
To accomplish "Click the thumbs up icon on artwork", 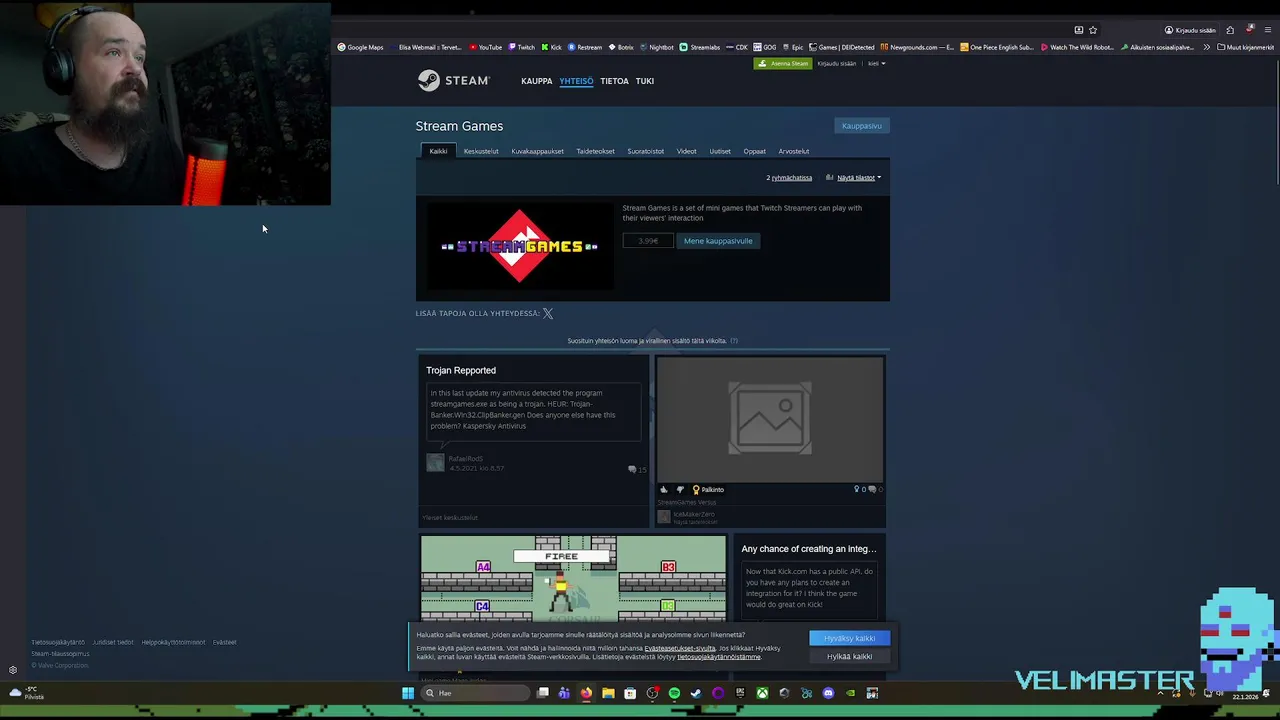I will pos(663,490).
